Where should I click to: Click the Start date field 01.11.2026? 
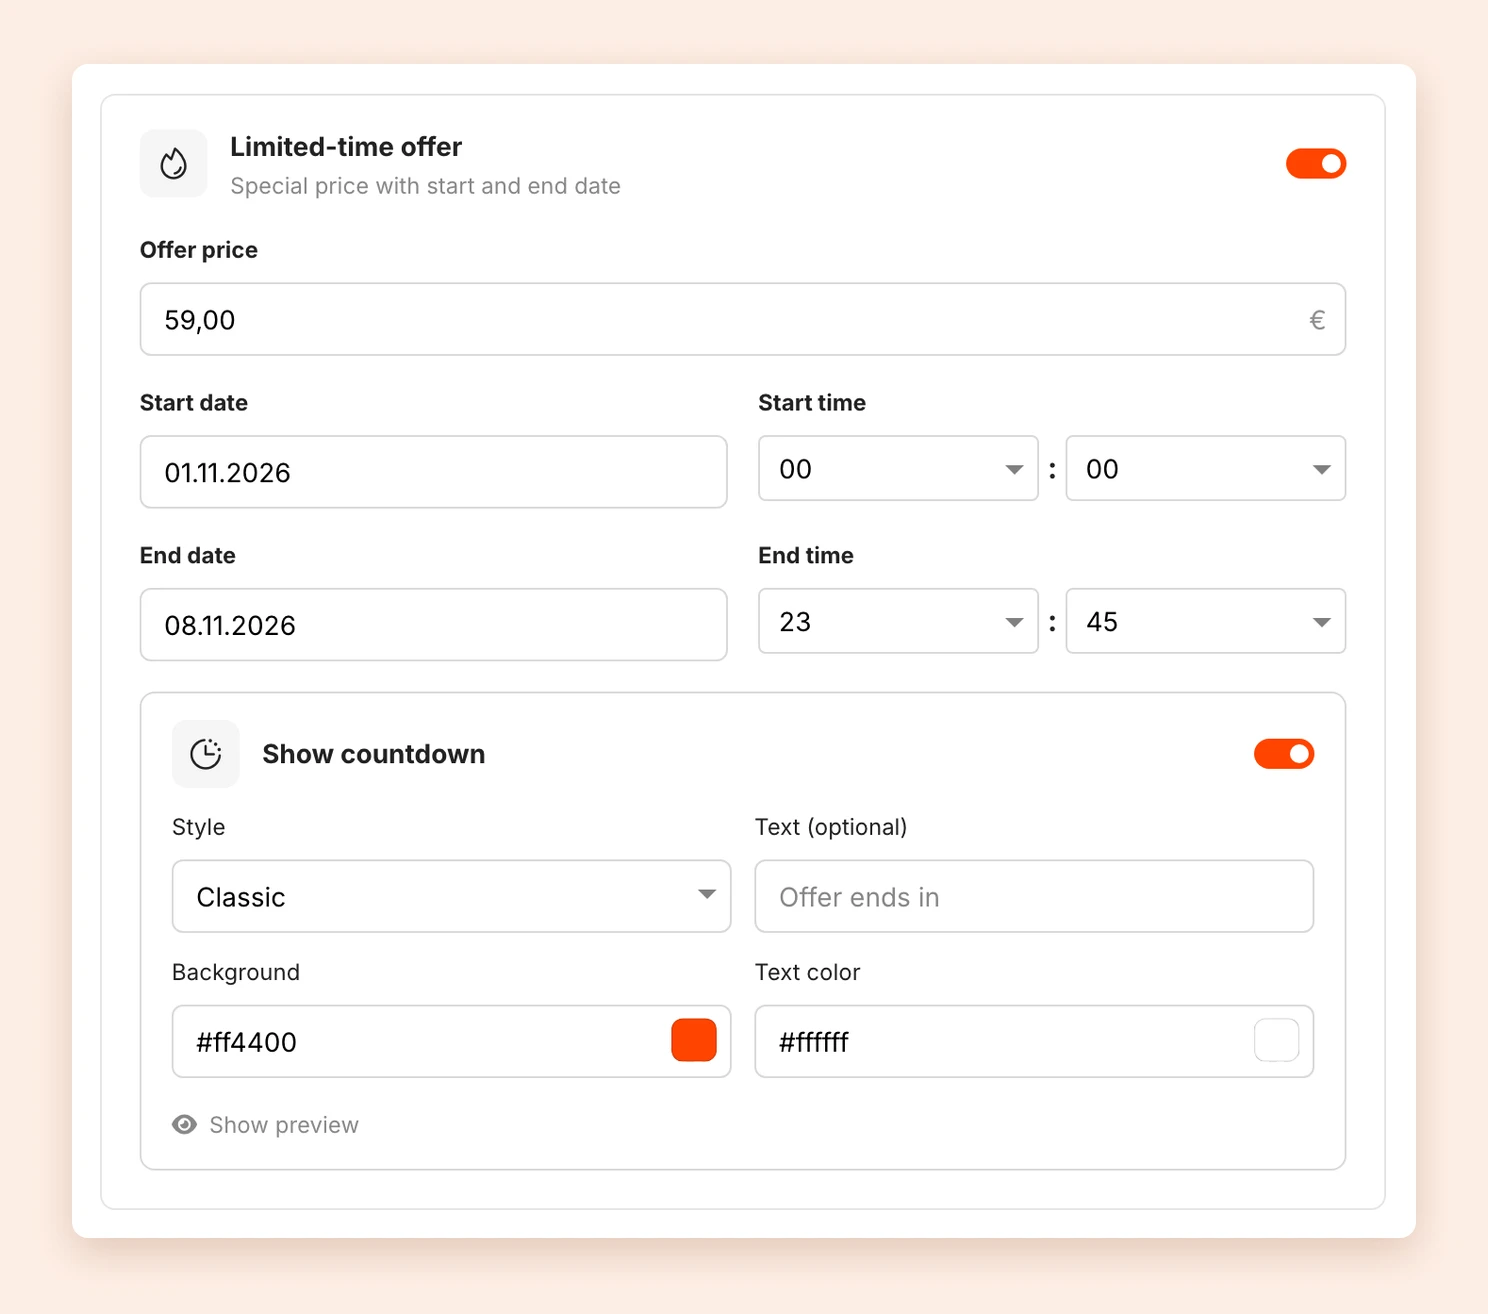pyautogui.click(x=433, y=472)
